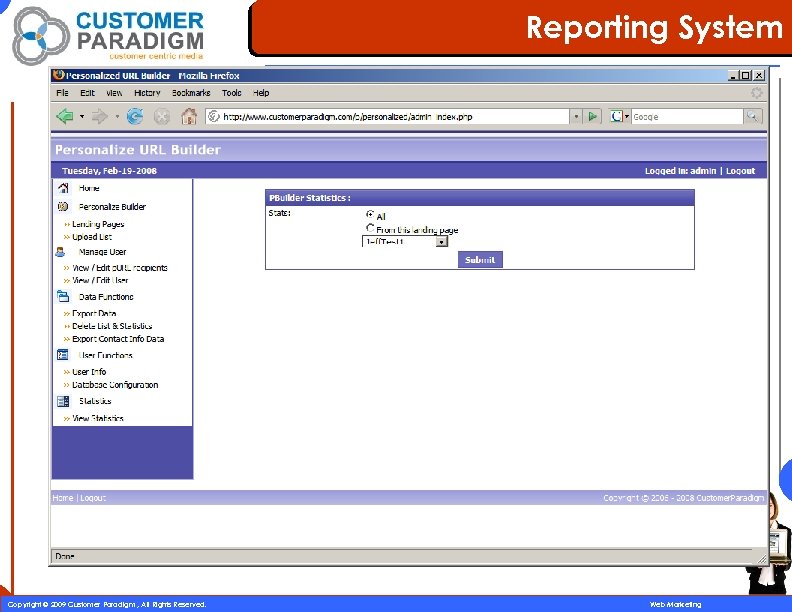792x612 pixels.
Task: Select the From this landing page radio button
Action: coord(370,228)
